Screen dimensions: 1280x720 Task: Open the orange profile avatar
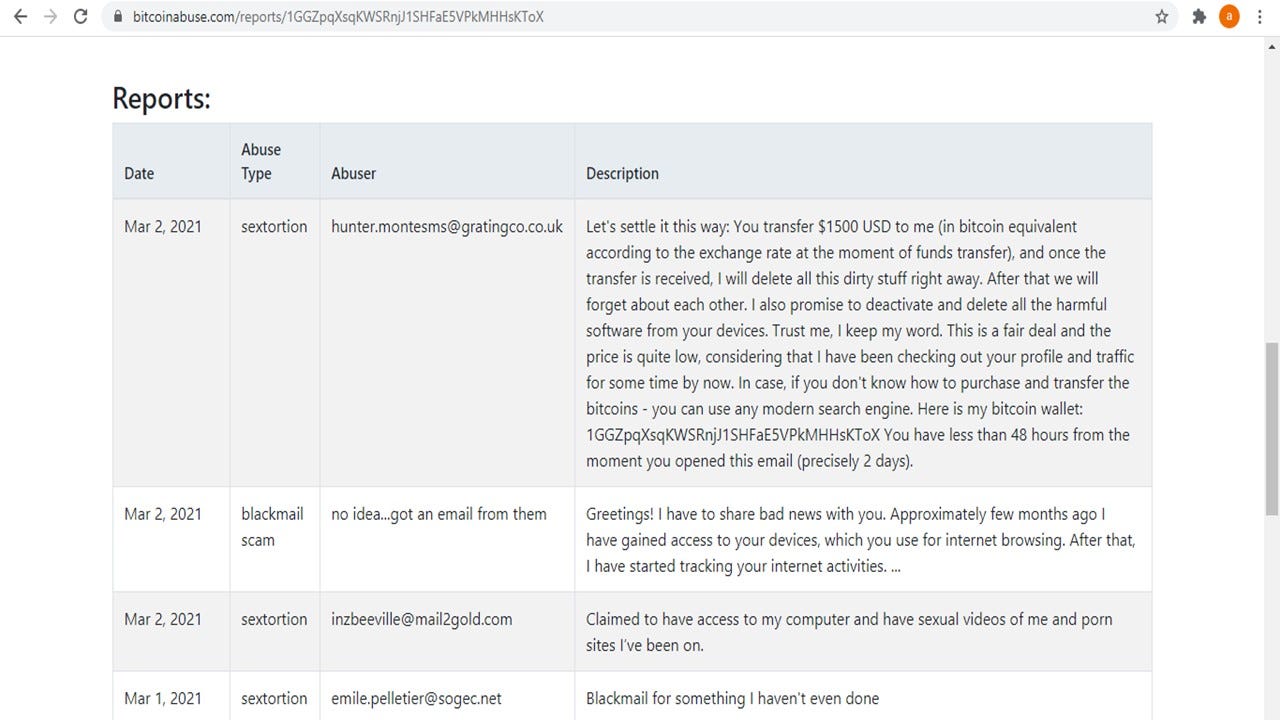click(1229, 16)
